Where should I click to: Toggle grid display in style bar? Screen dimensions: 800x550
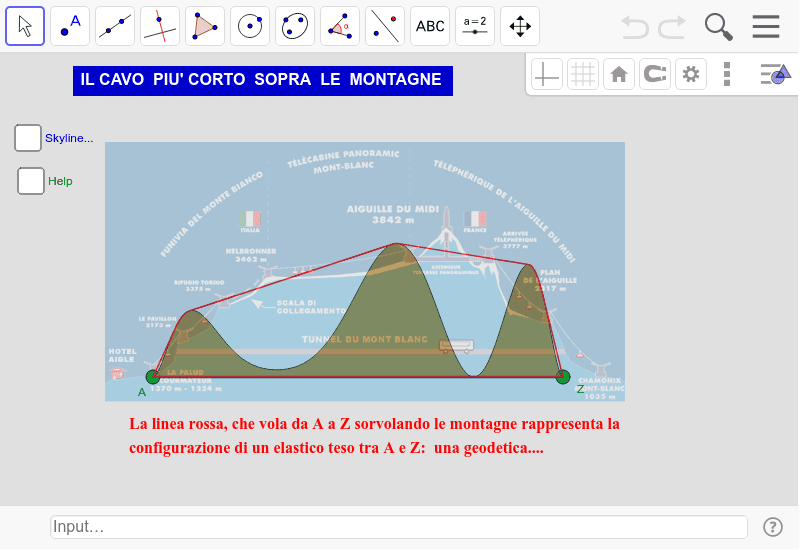(x=583, y=74)
